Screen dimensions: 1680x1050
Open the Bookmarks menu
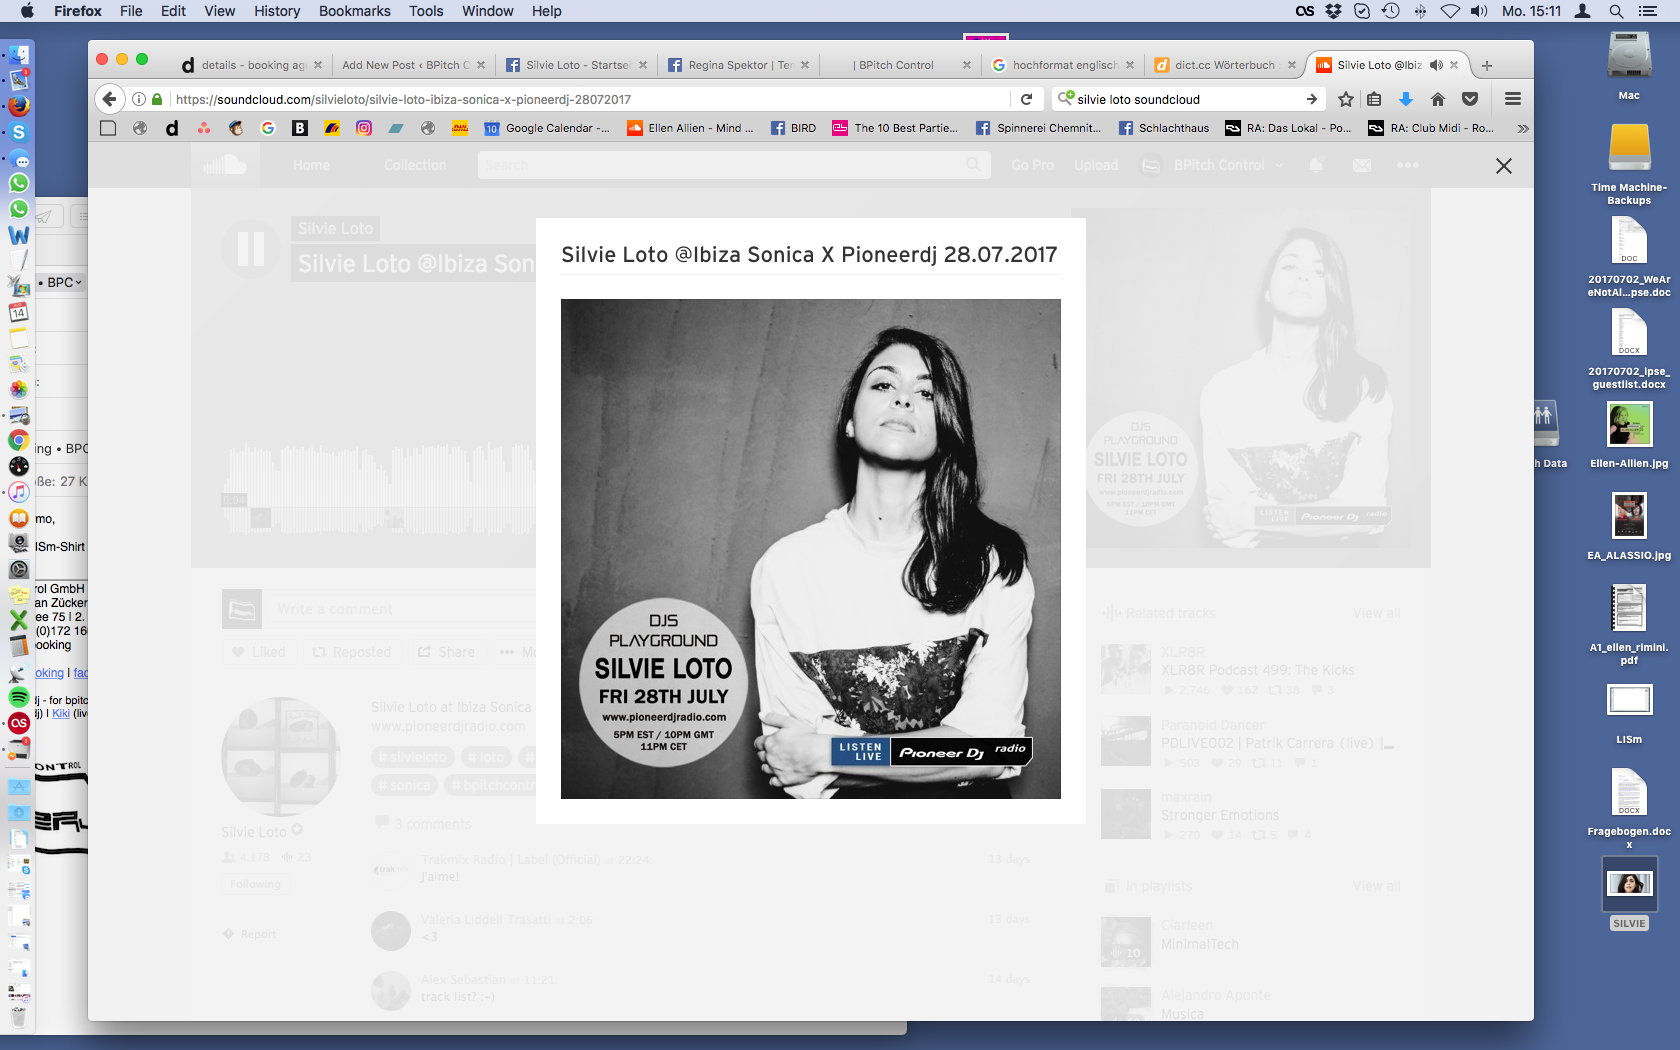click(x=355, y=11)
